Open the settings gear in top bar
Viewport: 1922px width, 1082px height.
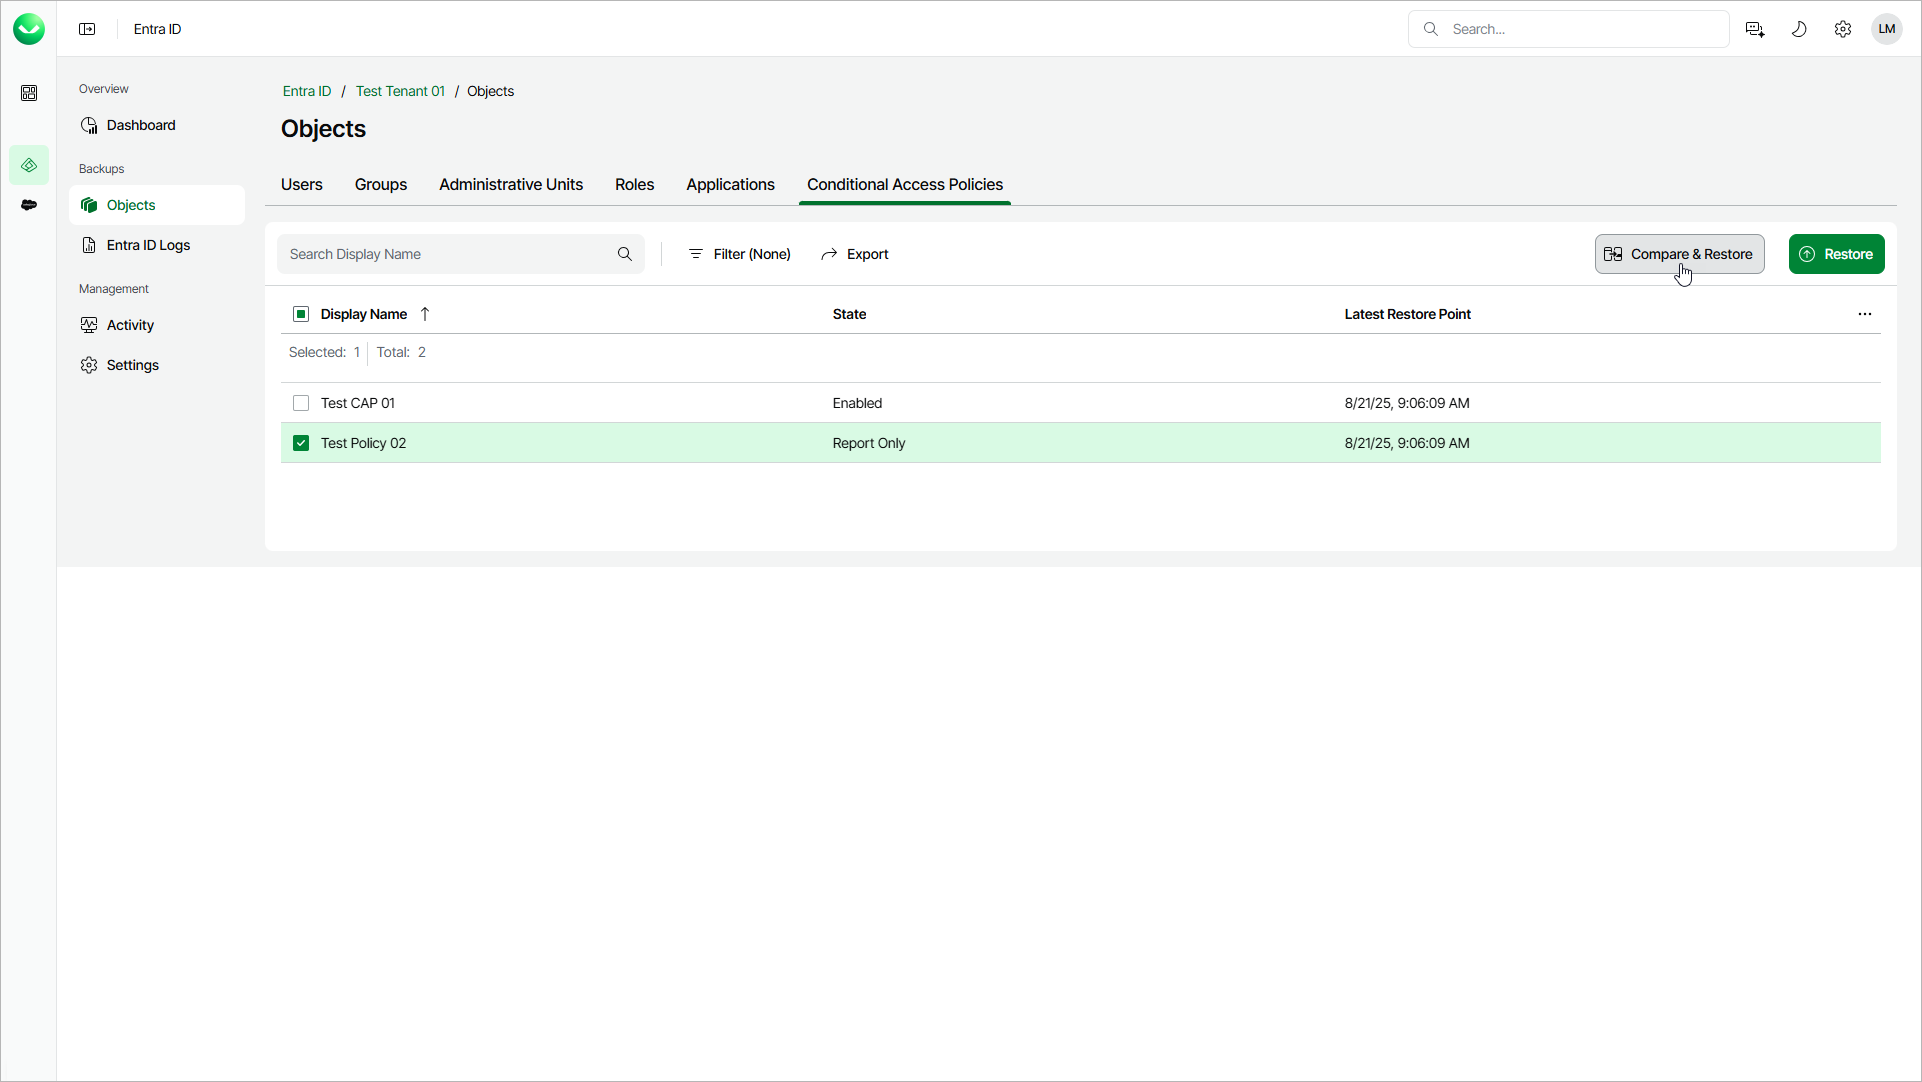pos(1843,29)
